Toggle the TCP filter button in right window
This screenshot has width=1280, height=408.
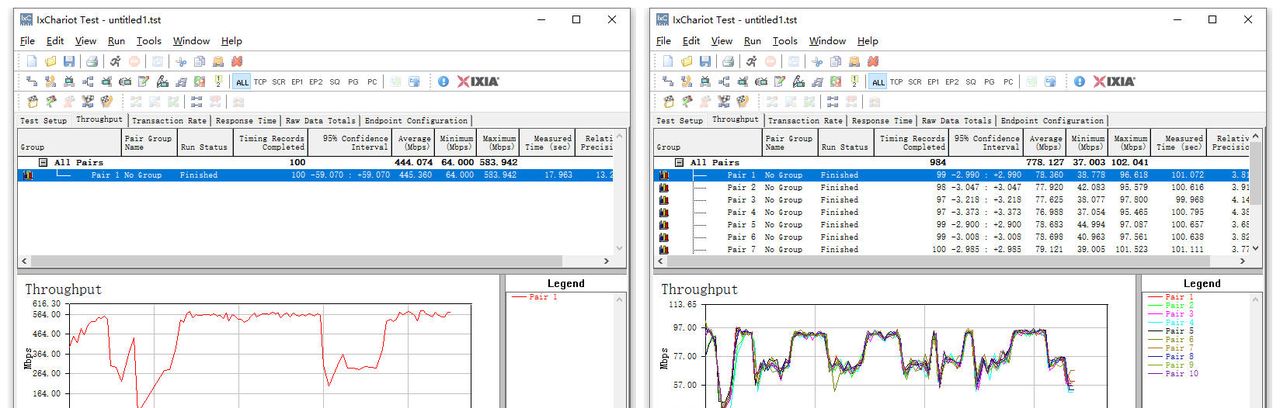896,82
